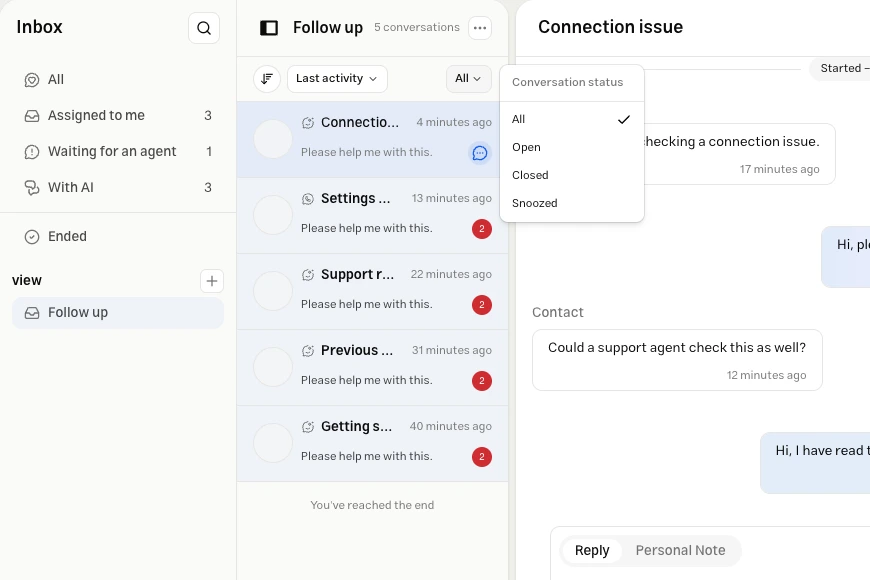Click unread badge on Support conversation
The width and height of the screenshot is (870, 580).
point(482,305)
